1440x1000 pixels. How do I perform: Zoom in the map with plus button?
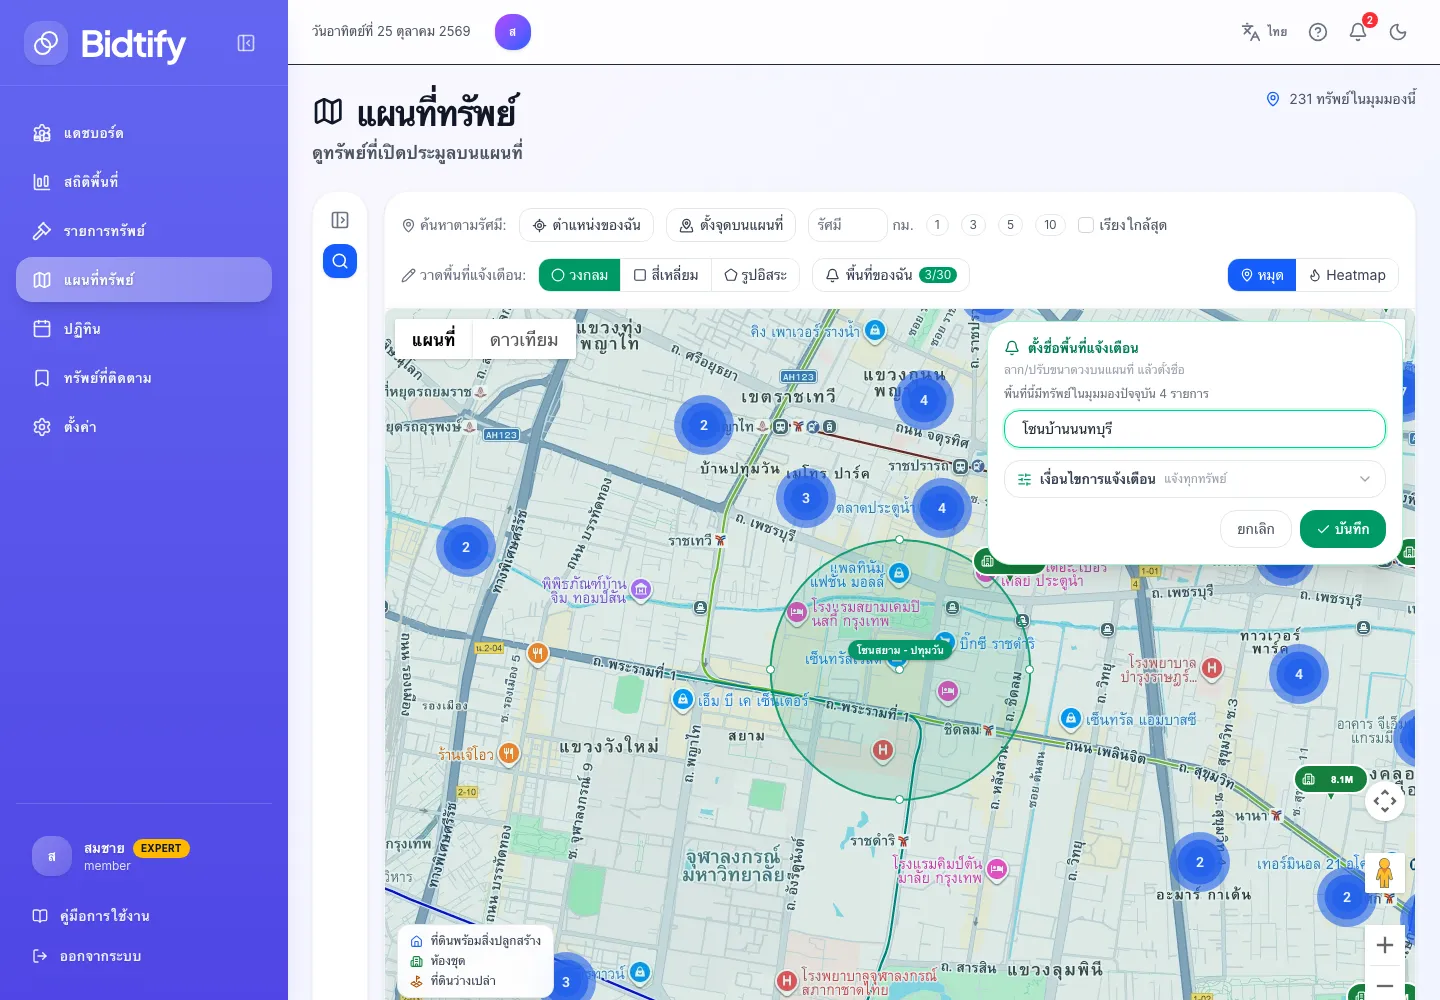[x=1385, y=945]
